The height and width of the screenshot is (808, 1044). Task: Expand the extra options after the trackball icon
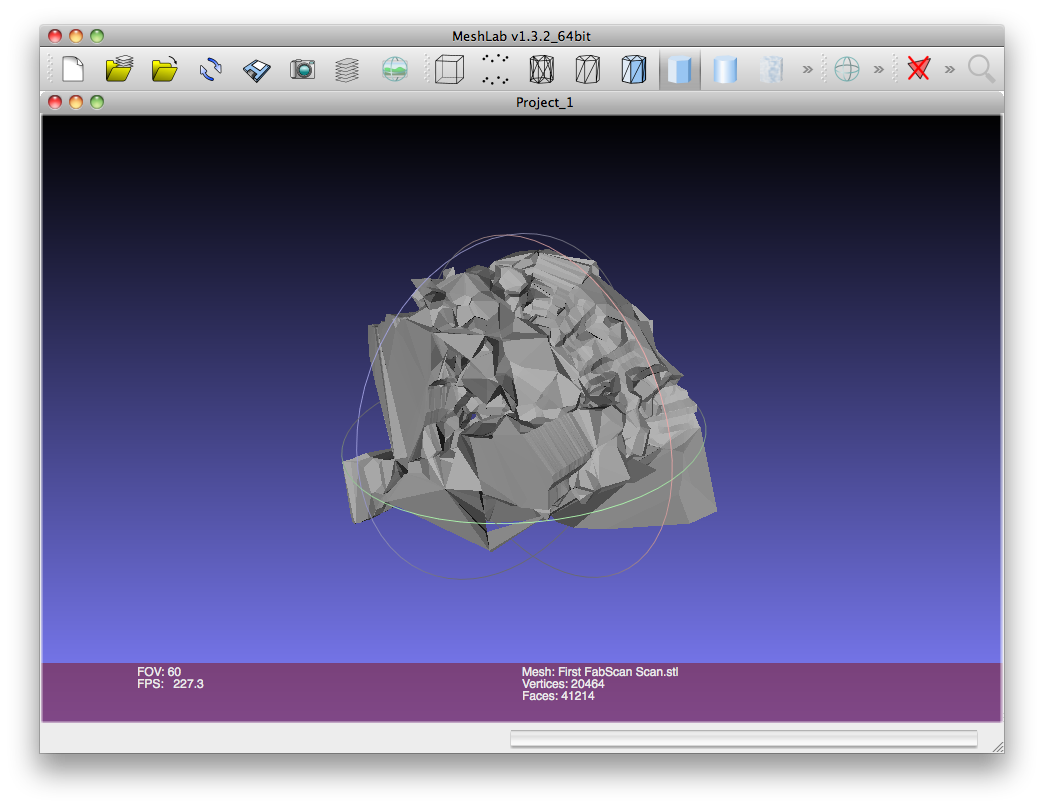tap(877, 69)
